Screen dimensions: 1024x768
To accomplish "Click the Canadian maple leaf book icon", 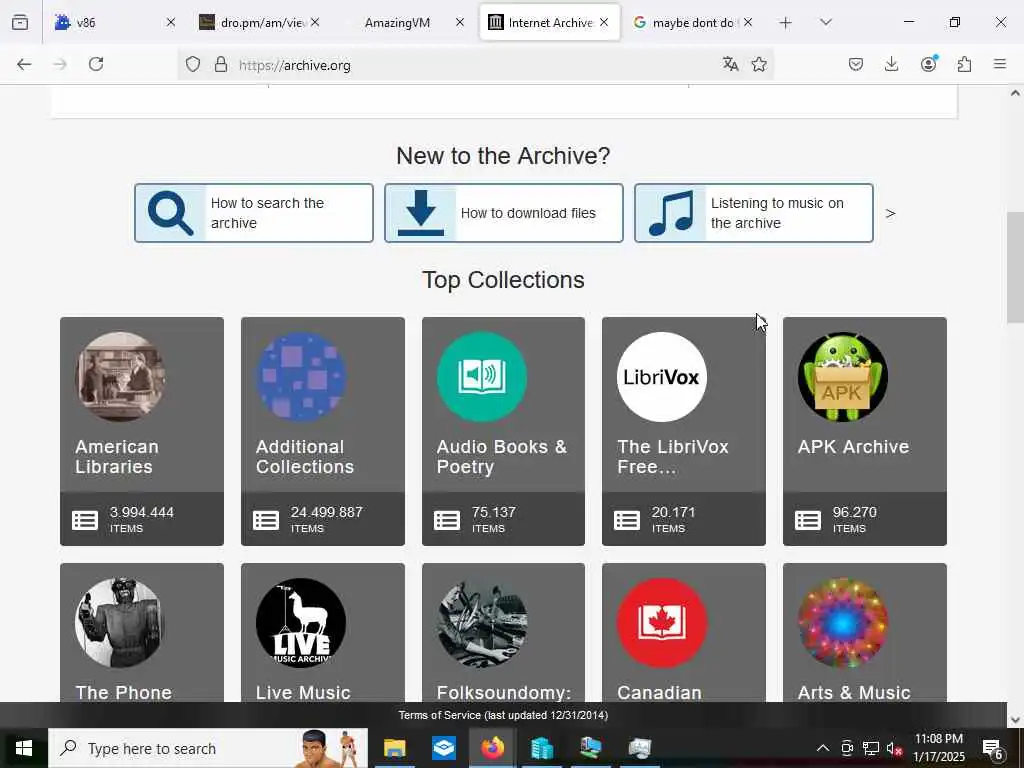I will pos(662,623).
